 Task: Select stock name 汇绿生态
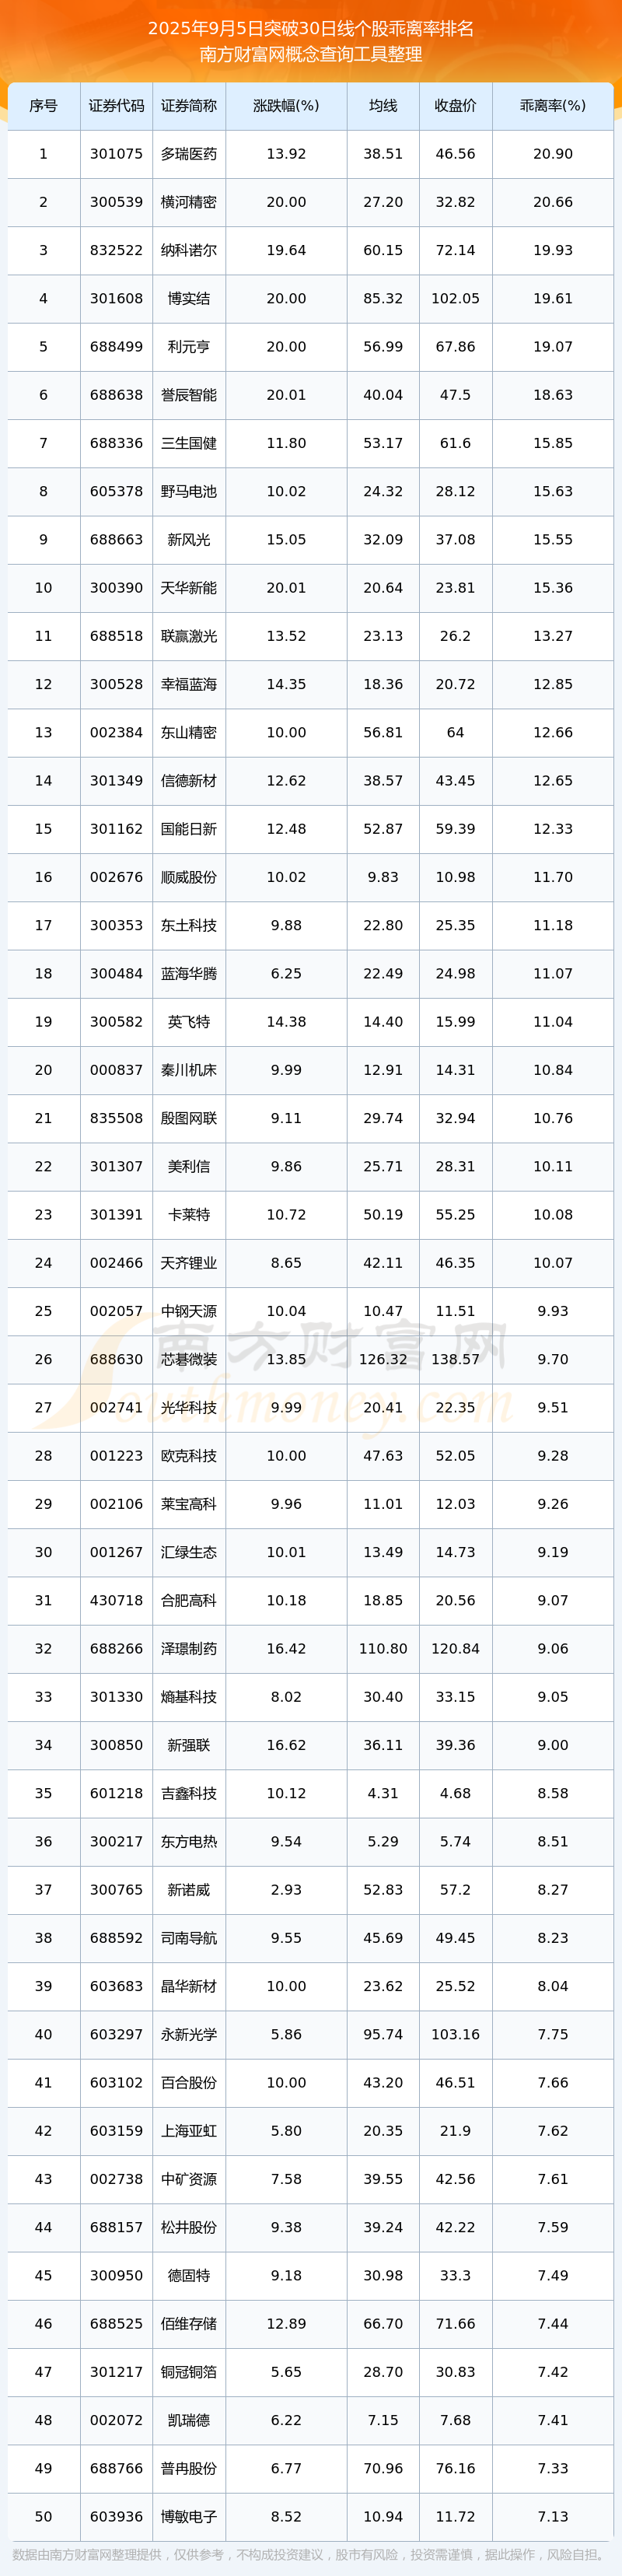189,1553
